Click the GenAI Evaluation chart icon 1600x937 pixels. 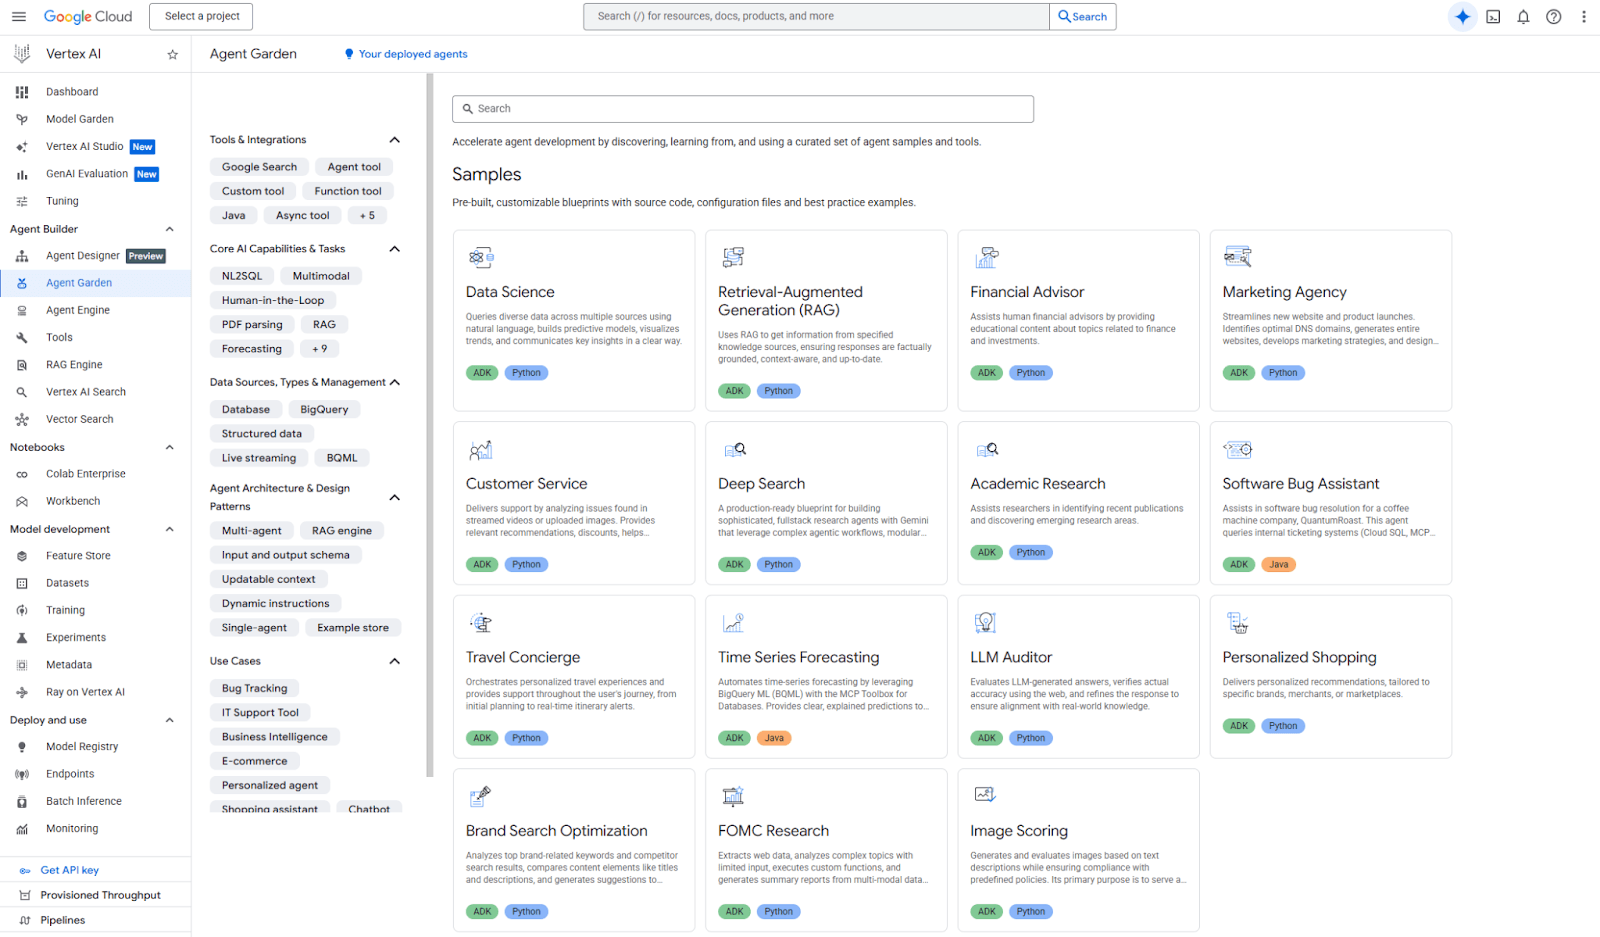(x=22, y=174)
